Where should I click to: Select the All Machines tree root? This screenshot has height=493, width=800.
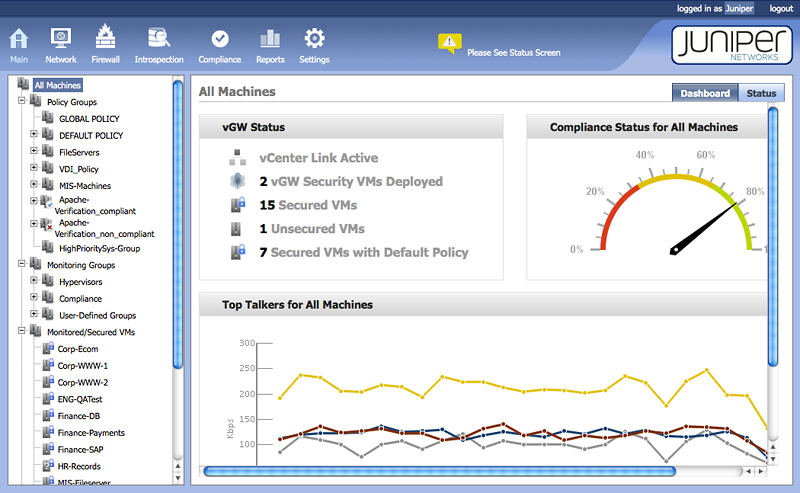click(x=57, y=86)
